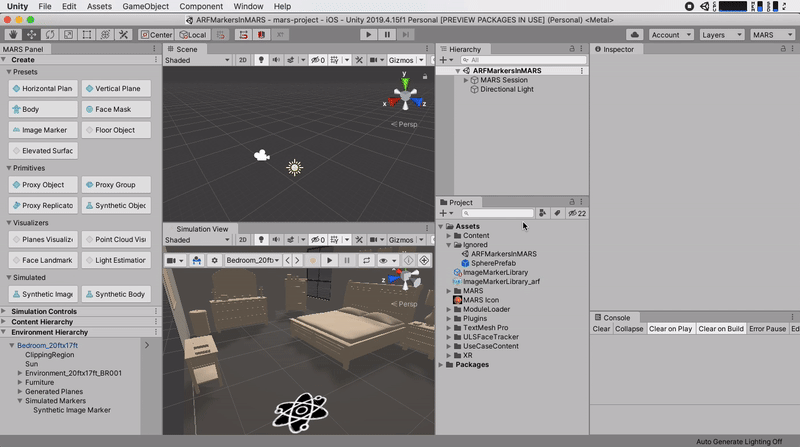Add a Proxy Object primitive
This screenshot has width=800, height=447.
coord(42,185)
